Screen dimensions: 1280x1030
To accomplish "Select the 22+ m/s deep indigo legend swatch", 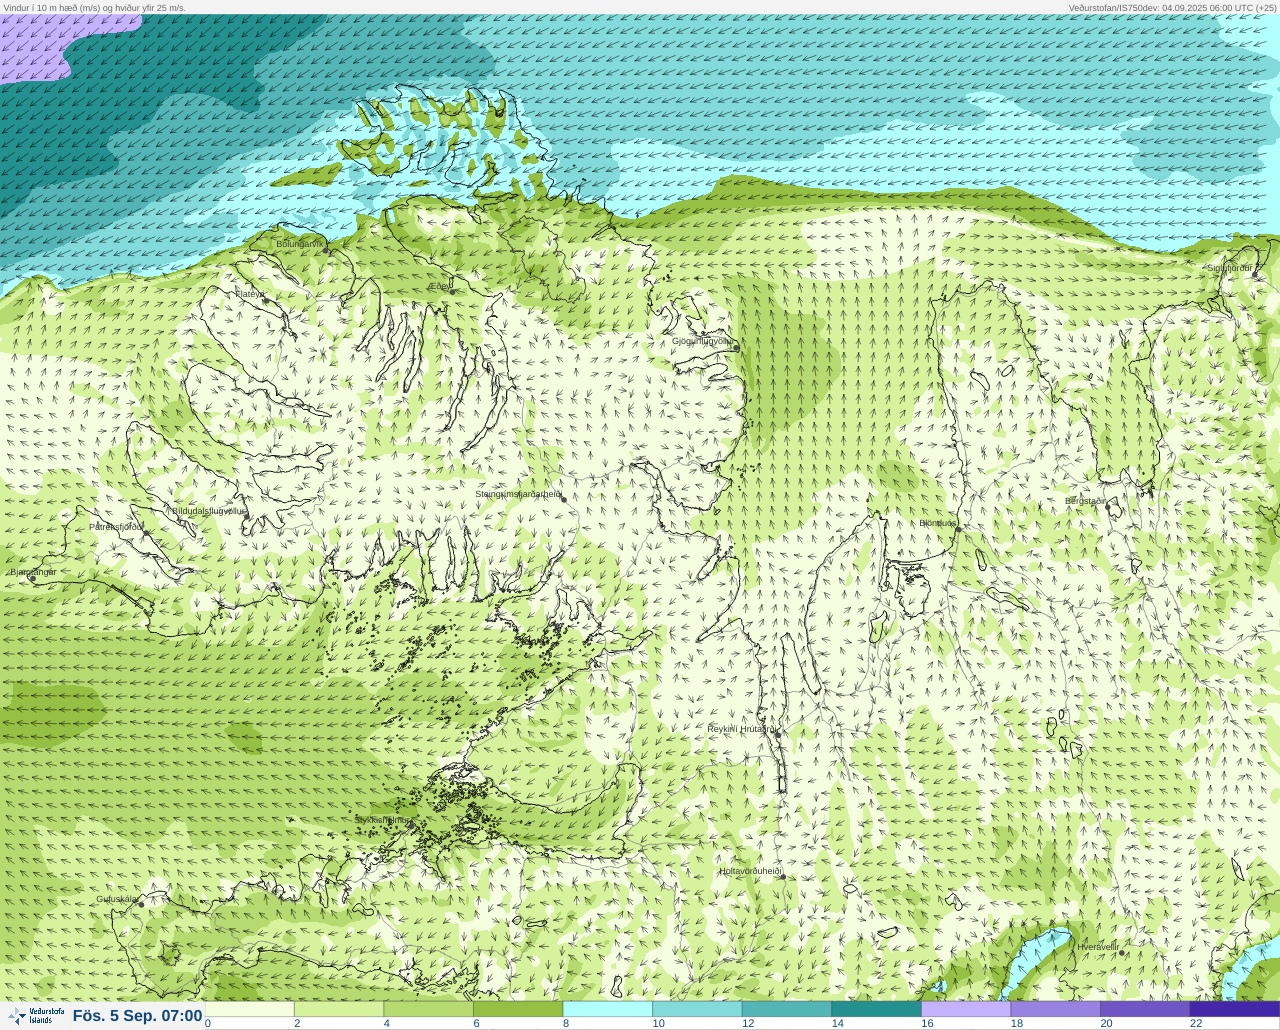I will (x=1235, y=1009).
